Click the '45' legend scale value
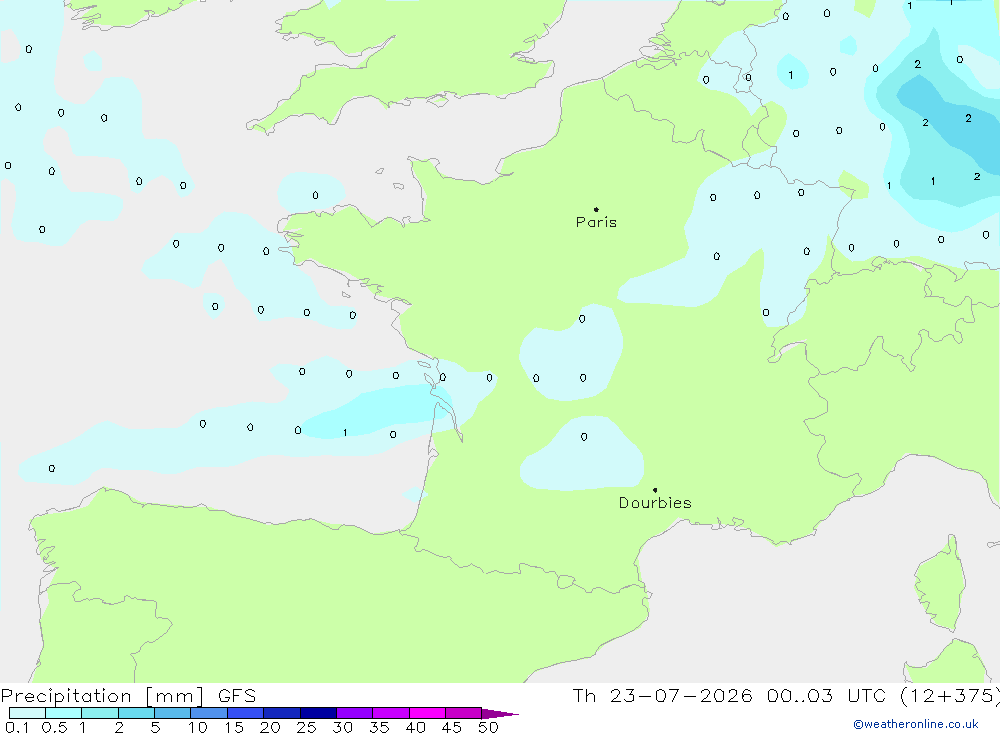The image size is (1000, 733). 452,727
